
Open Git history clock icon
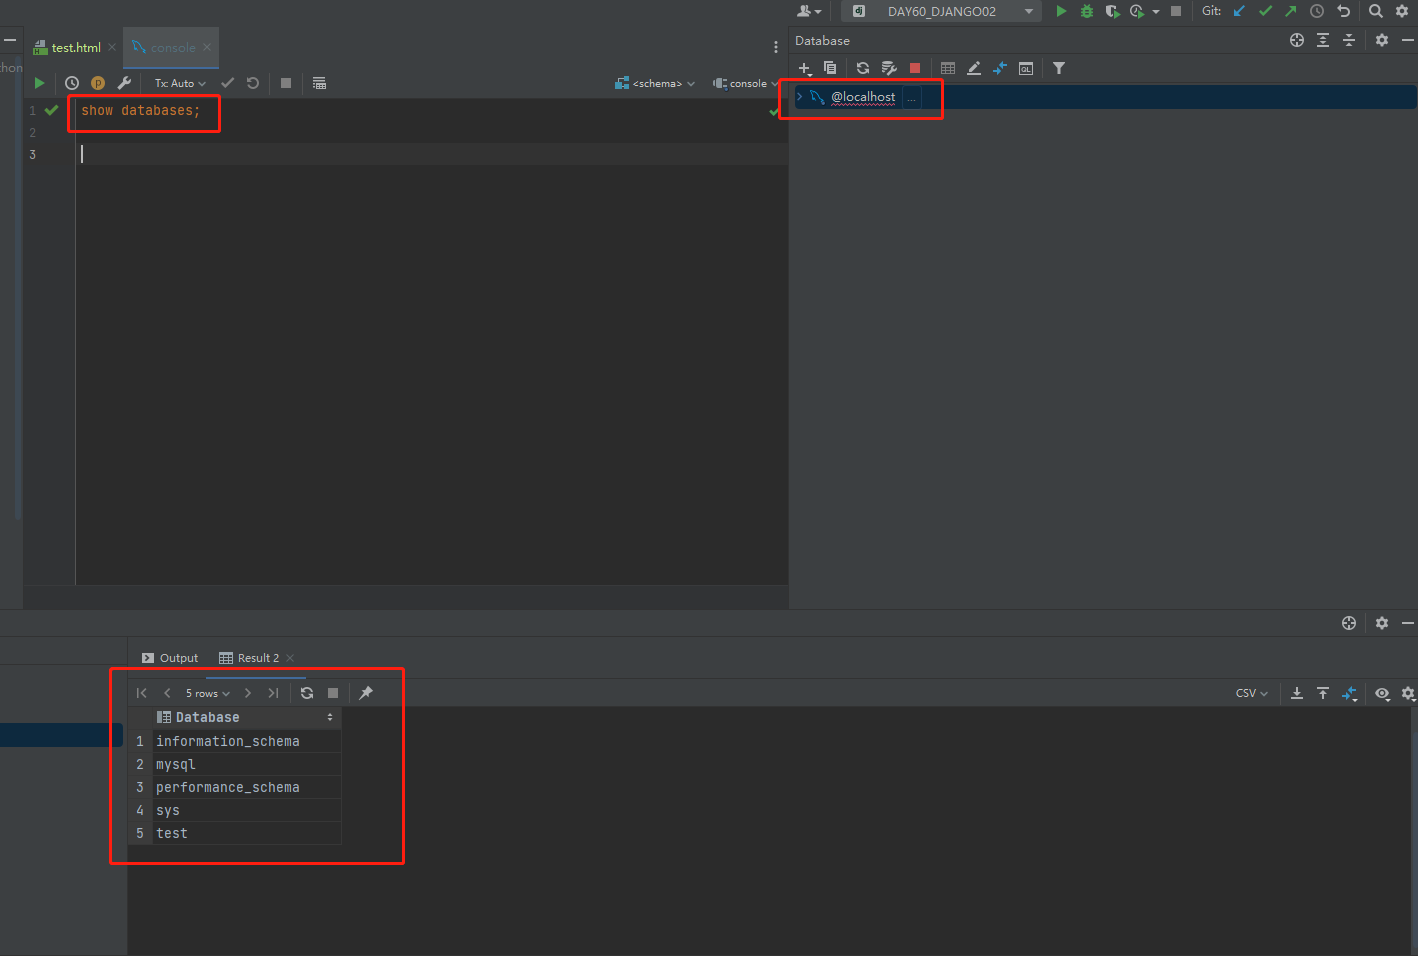point(1317,11)
